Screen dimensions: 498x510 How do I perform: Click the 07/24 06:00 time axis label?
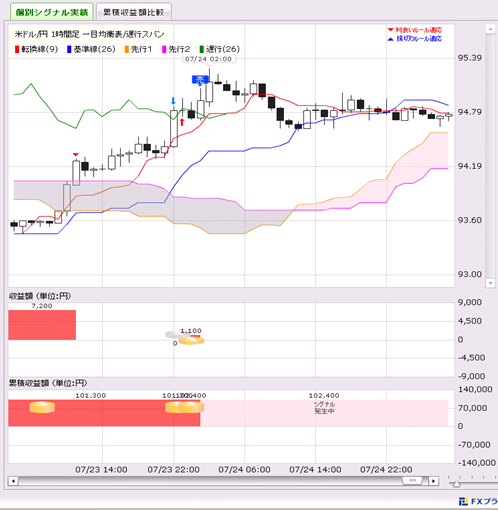click(x=244, y=470)
